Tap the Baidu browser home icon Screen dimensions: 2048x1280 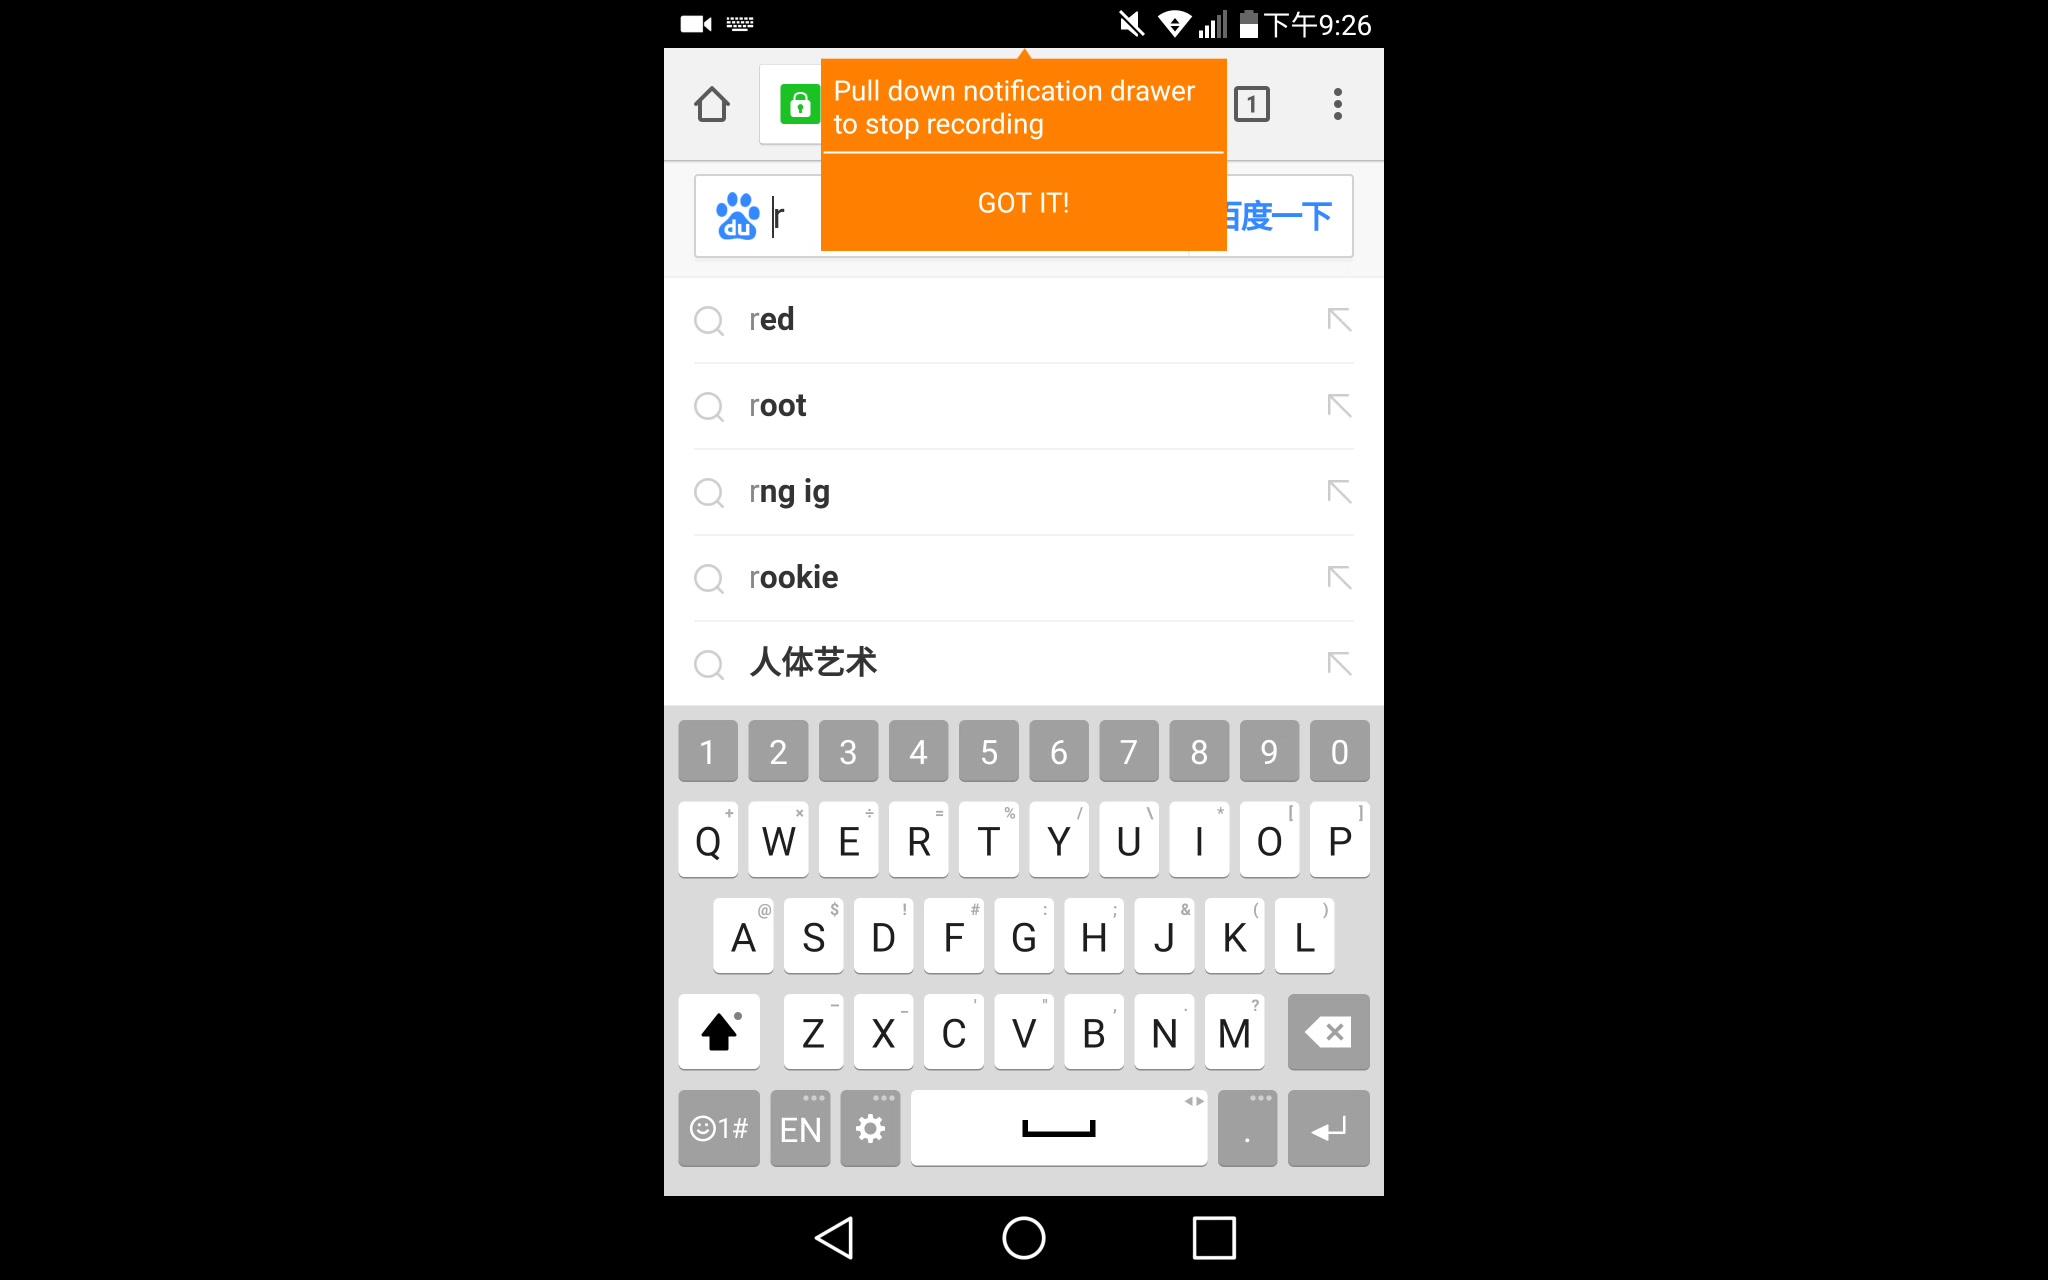point(711,105)
